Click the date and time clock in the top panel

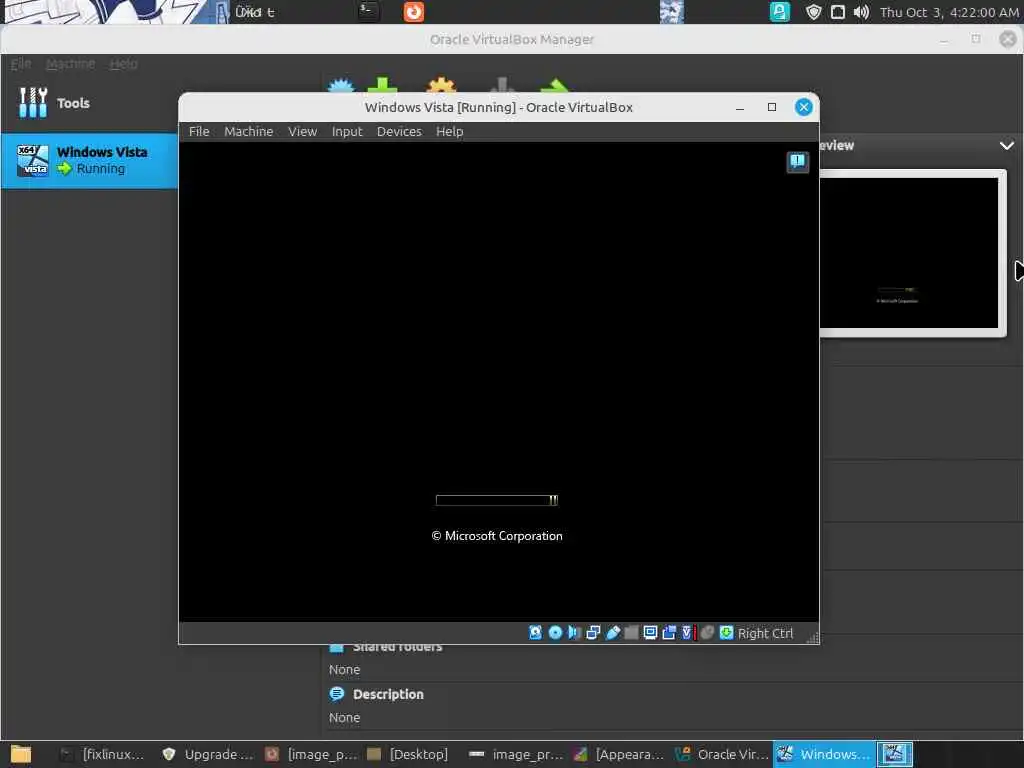click(949, 12)
